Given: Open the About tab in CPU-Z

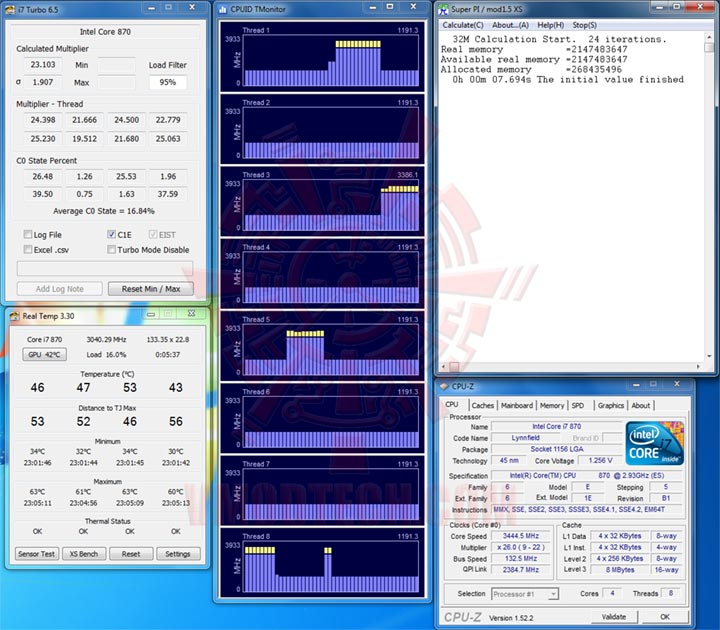Looking at the screenshot, I should pyautogui.click(x=641, y=405).
